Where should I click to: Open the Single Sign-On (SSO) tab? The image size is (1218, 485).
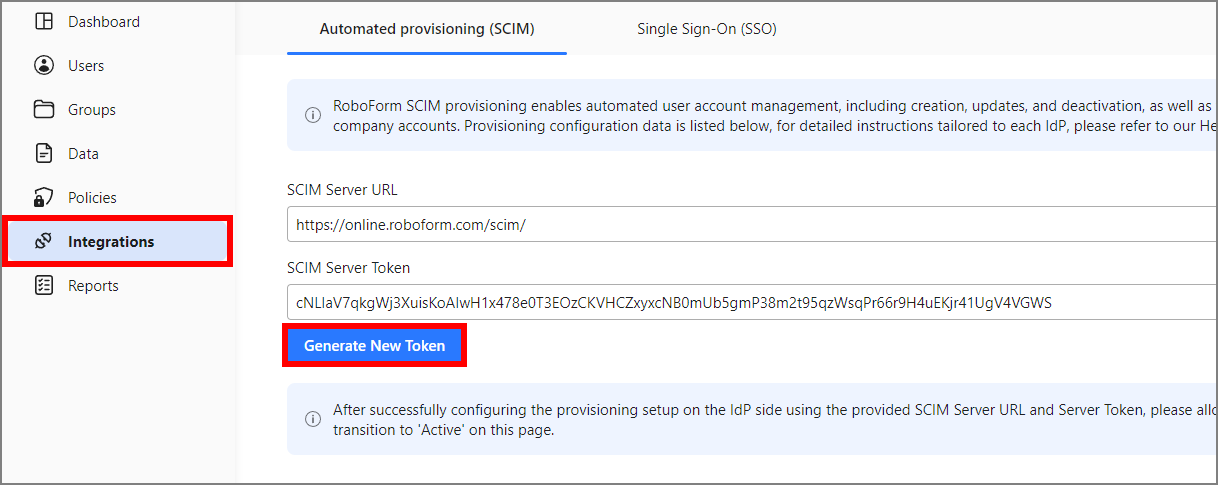coord(707,29)
